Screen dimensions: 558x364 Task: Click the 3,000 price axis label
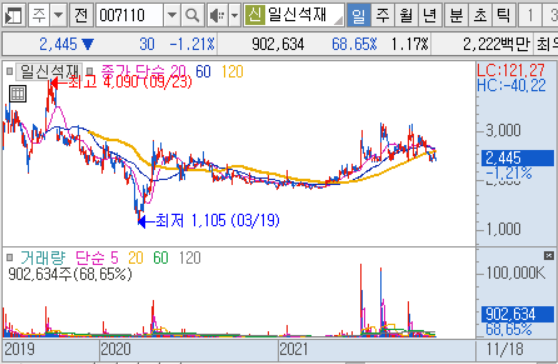click(503, 130)
